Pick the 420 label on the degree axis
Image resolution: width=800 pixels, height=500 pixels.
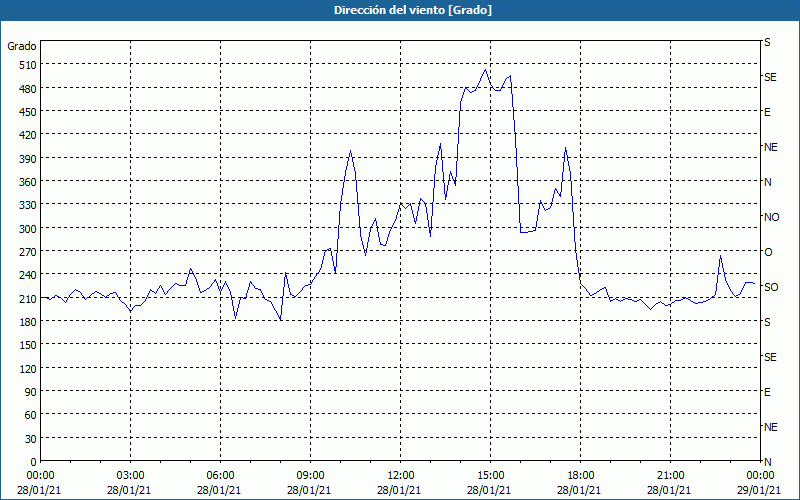click(29, 135)
